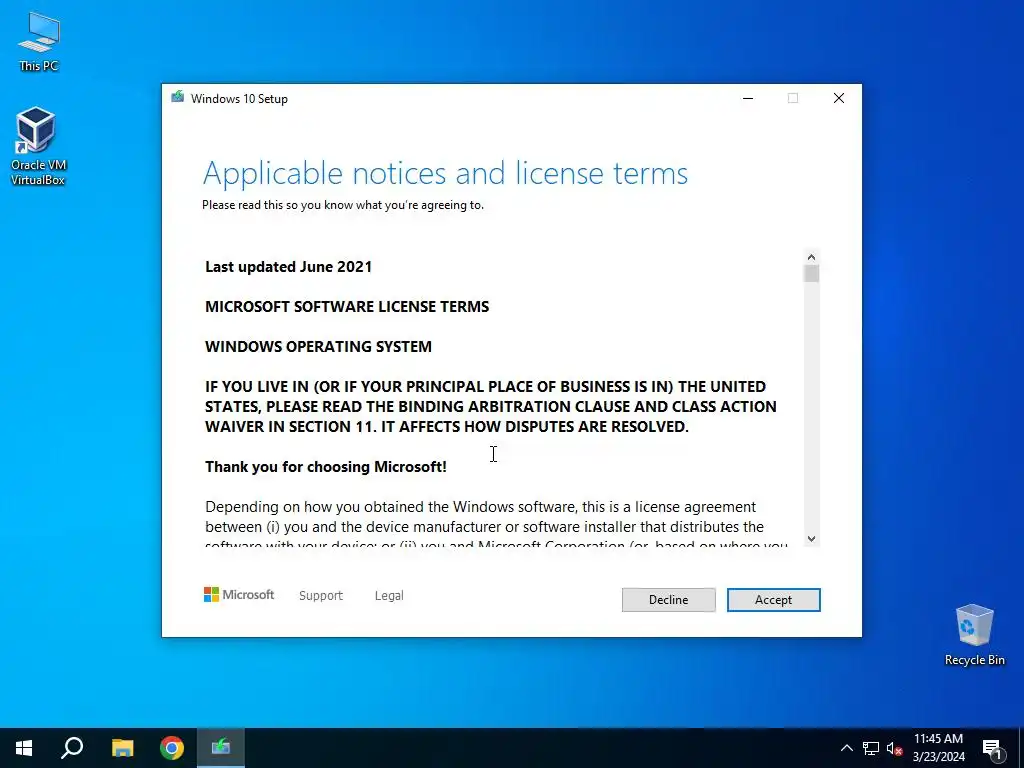The image size is (1024, 768).
Task: Open the Legal link
Action: click(x=389, y=596)
